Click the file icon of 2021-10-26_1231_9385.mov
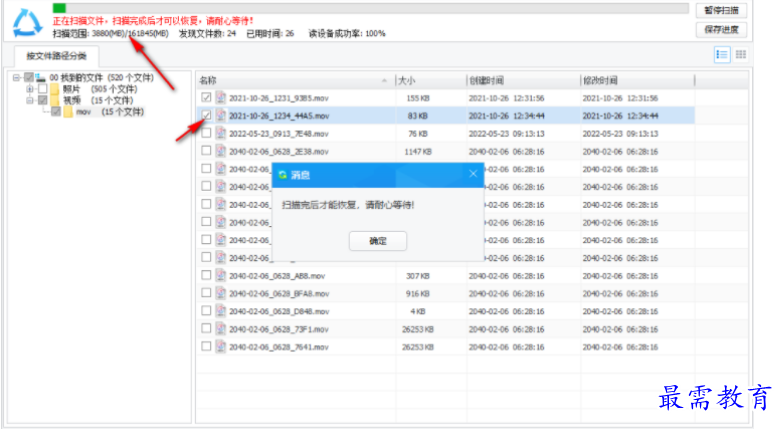 pyautogui.click(x=221, y=98)
